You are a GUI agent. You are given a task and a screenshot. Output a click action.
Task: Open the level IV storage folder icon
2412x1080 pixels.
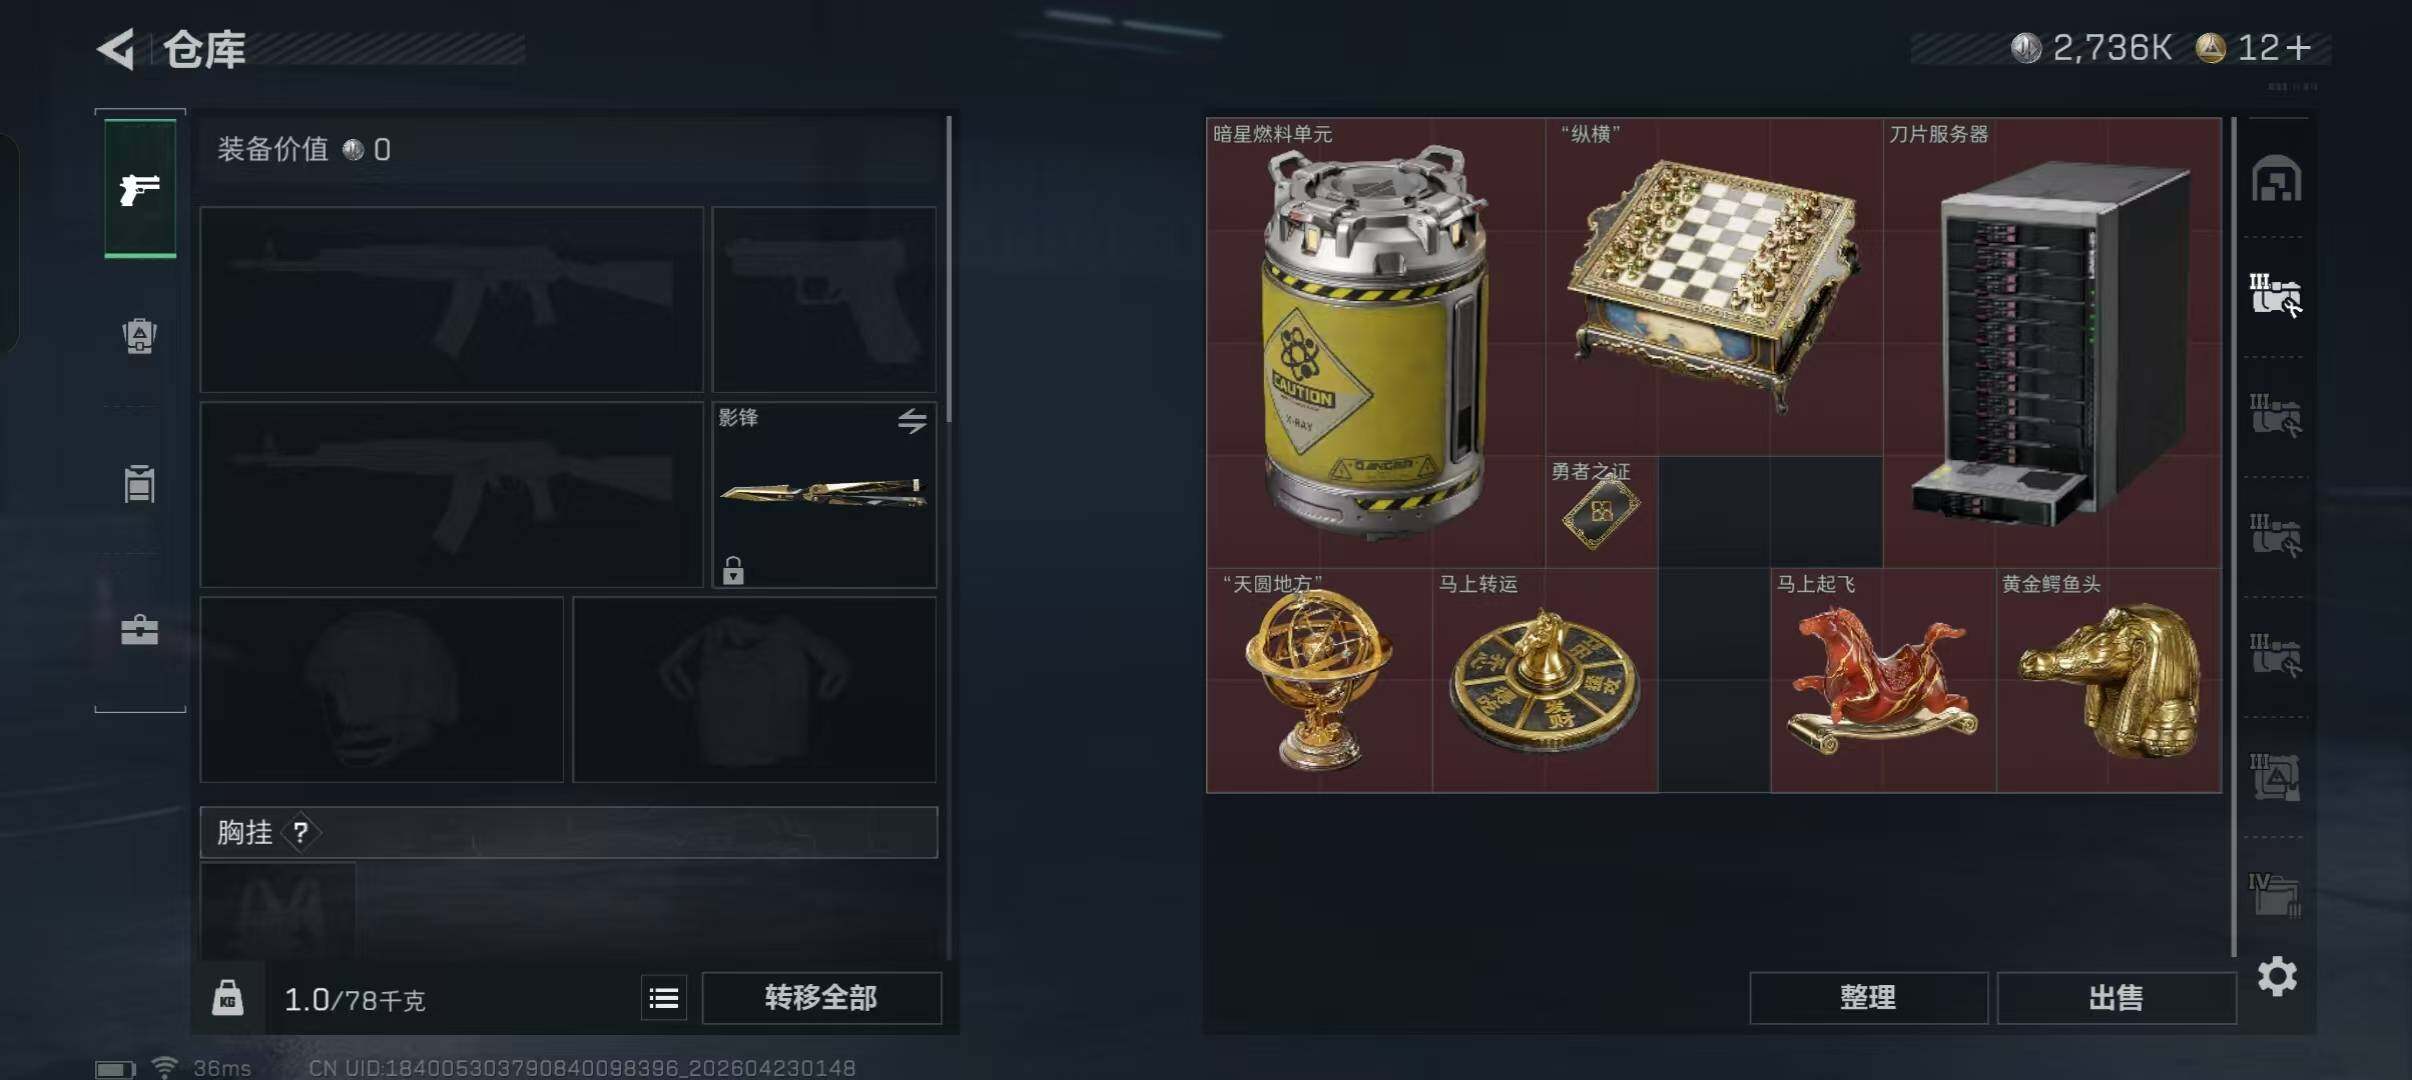tap(2275, 894)
